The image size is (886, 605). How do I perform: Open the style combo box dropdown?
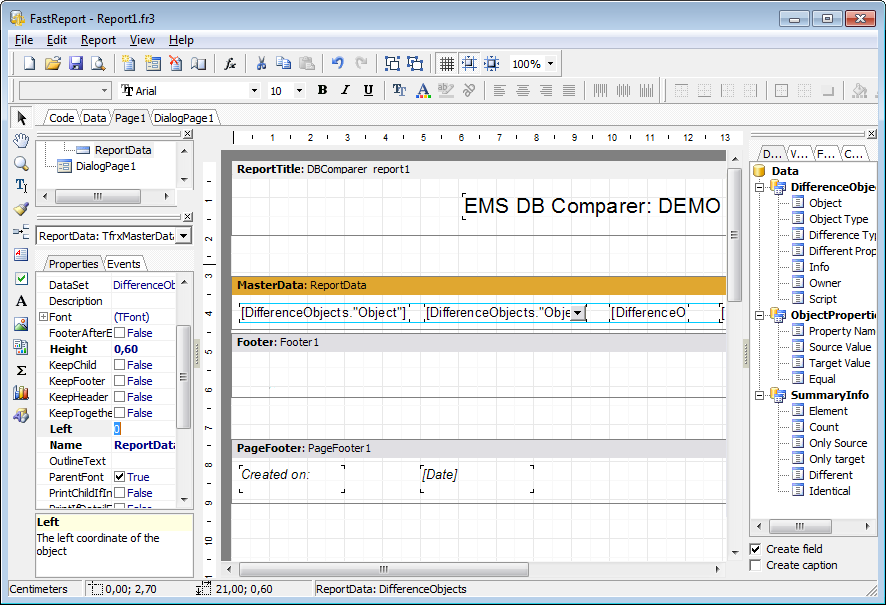(104, 90)
